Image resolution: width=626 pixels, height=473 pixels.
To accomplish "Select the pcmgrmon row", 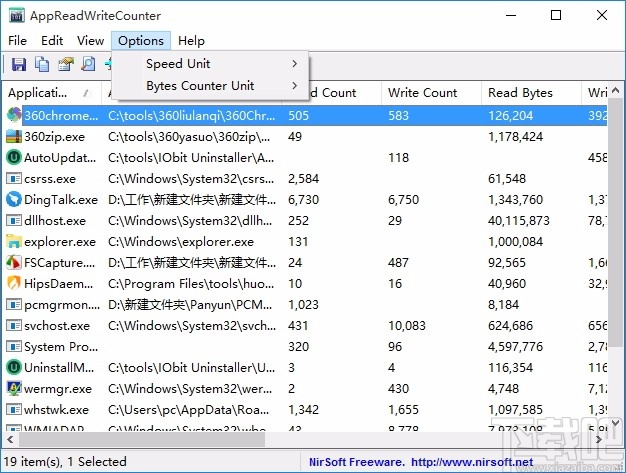I will click(305, 305).
